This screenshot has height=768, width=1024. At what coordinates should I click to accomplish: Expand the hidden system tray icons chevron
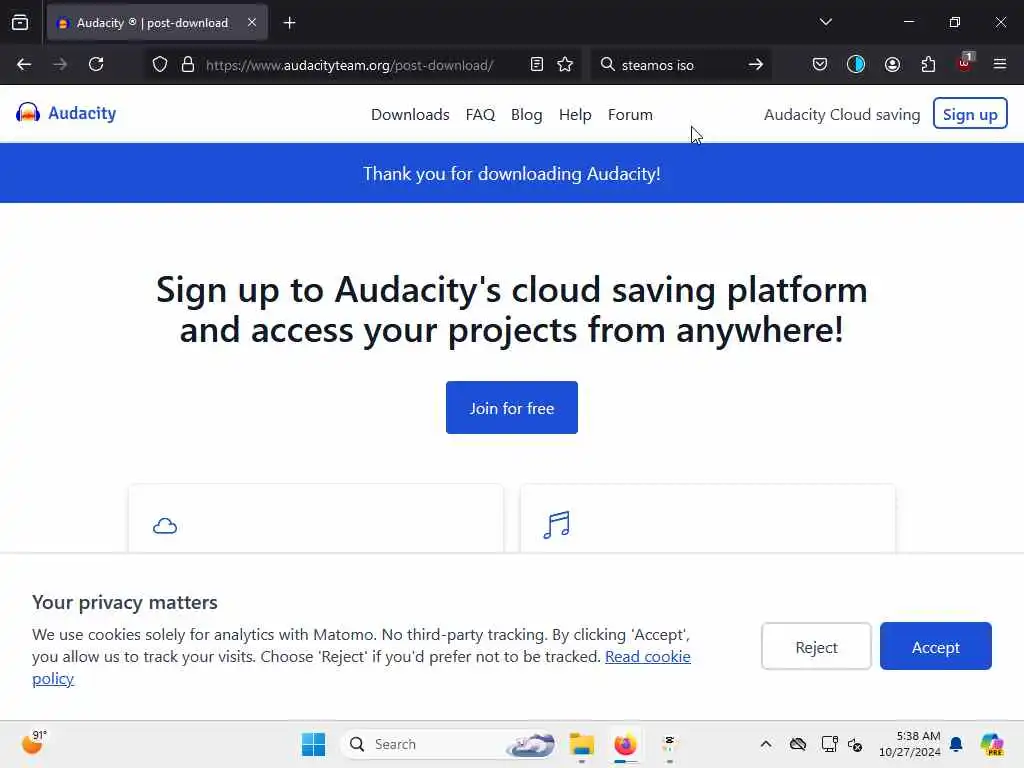click(766, 744)
